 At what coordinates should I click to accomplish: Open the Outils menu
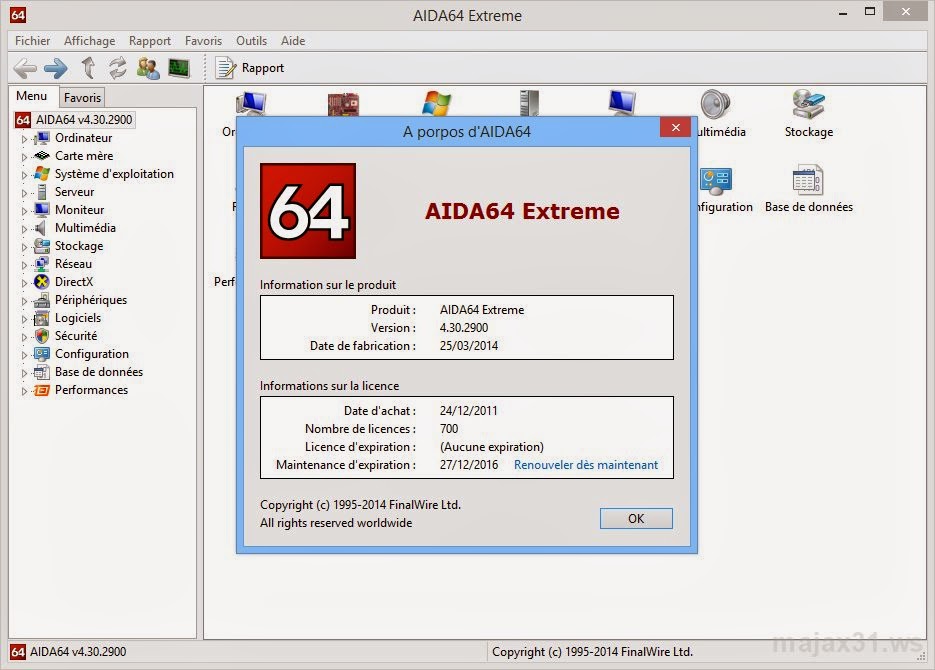pos(251,41)
